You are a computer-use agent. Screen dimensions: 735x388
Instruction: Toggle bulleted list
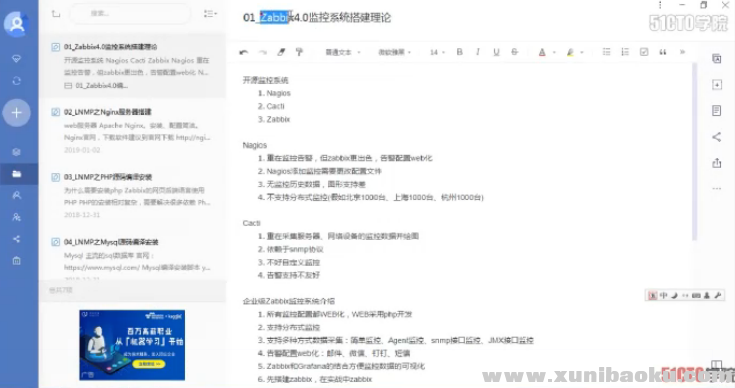point(607,52)
